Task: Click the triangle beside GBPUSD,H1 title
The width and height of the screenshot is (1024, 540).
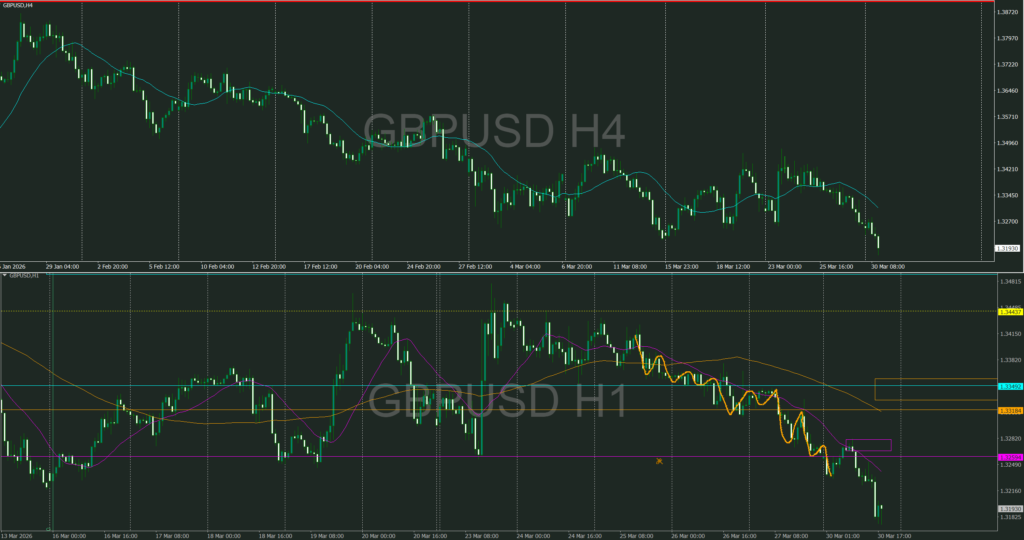Action: (x=4, y=275)
